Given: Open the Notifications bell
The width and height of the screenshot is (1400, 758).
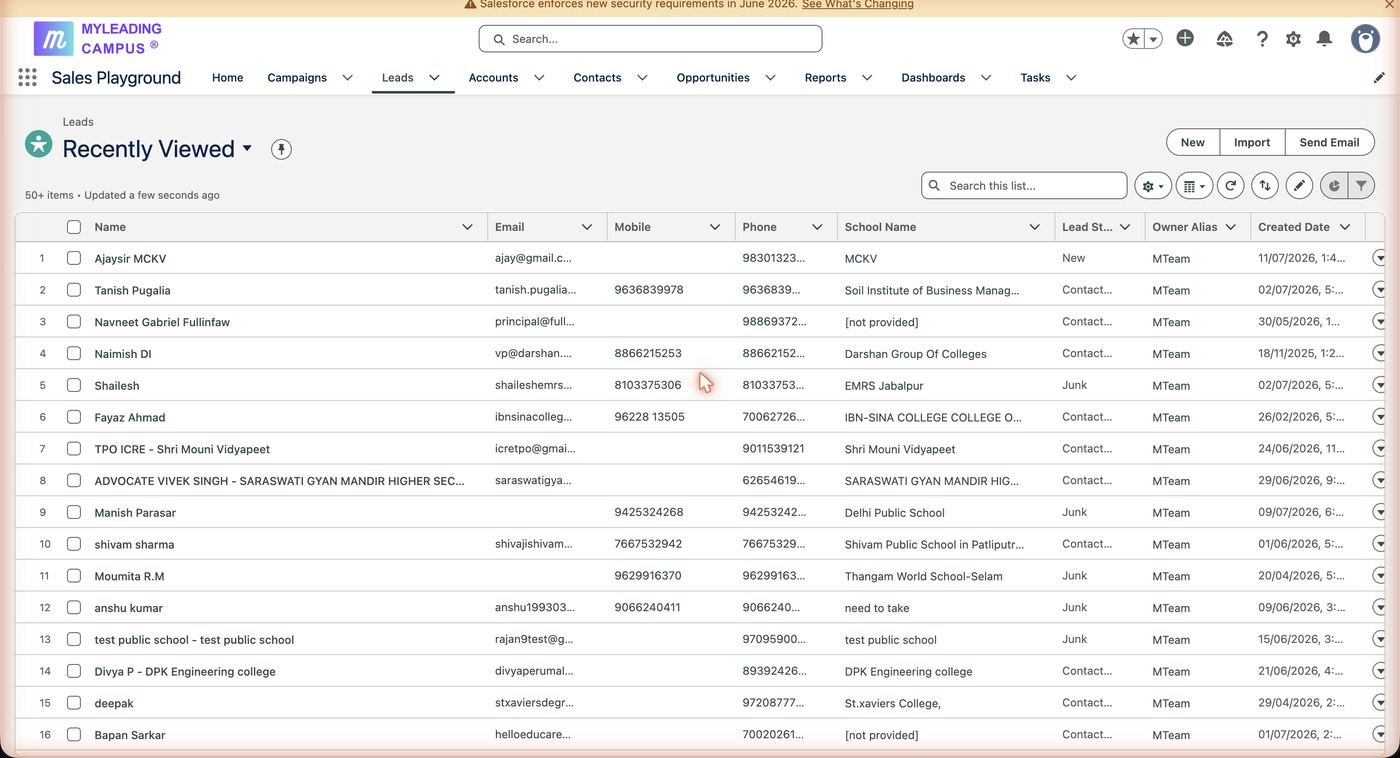Looking at the screenshot, I should point(1324,39).
